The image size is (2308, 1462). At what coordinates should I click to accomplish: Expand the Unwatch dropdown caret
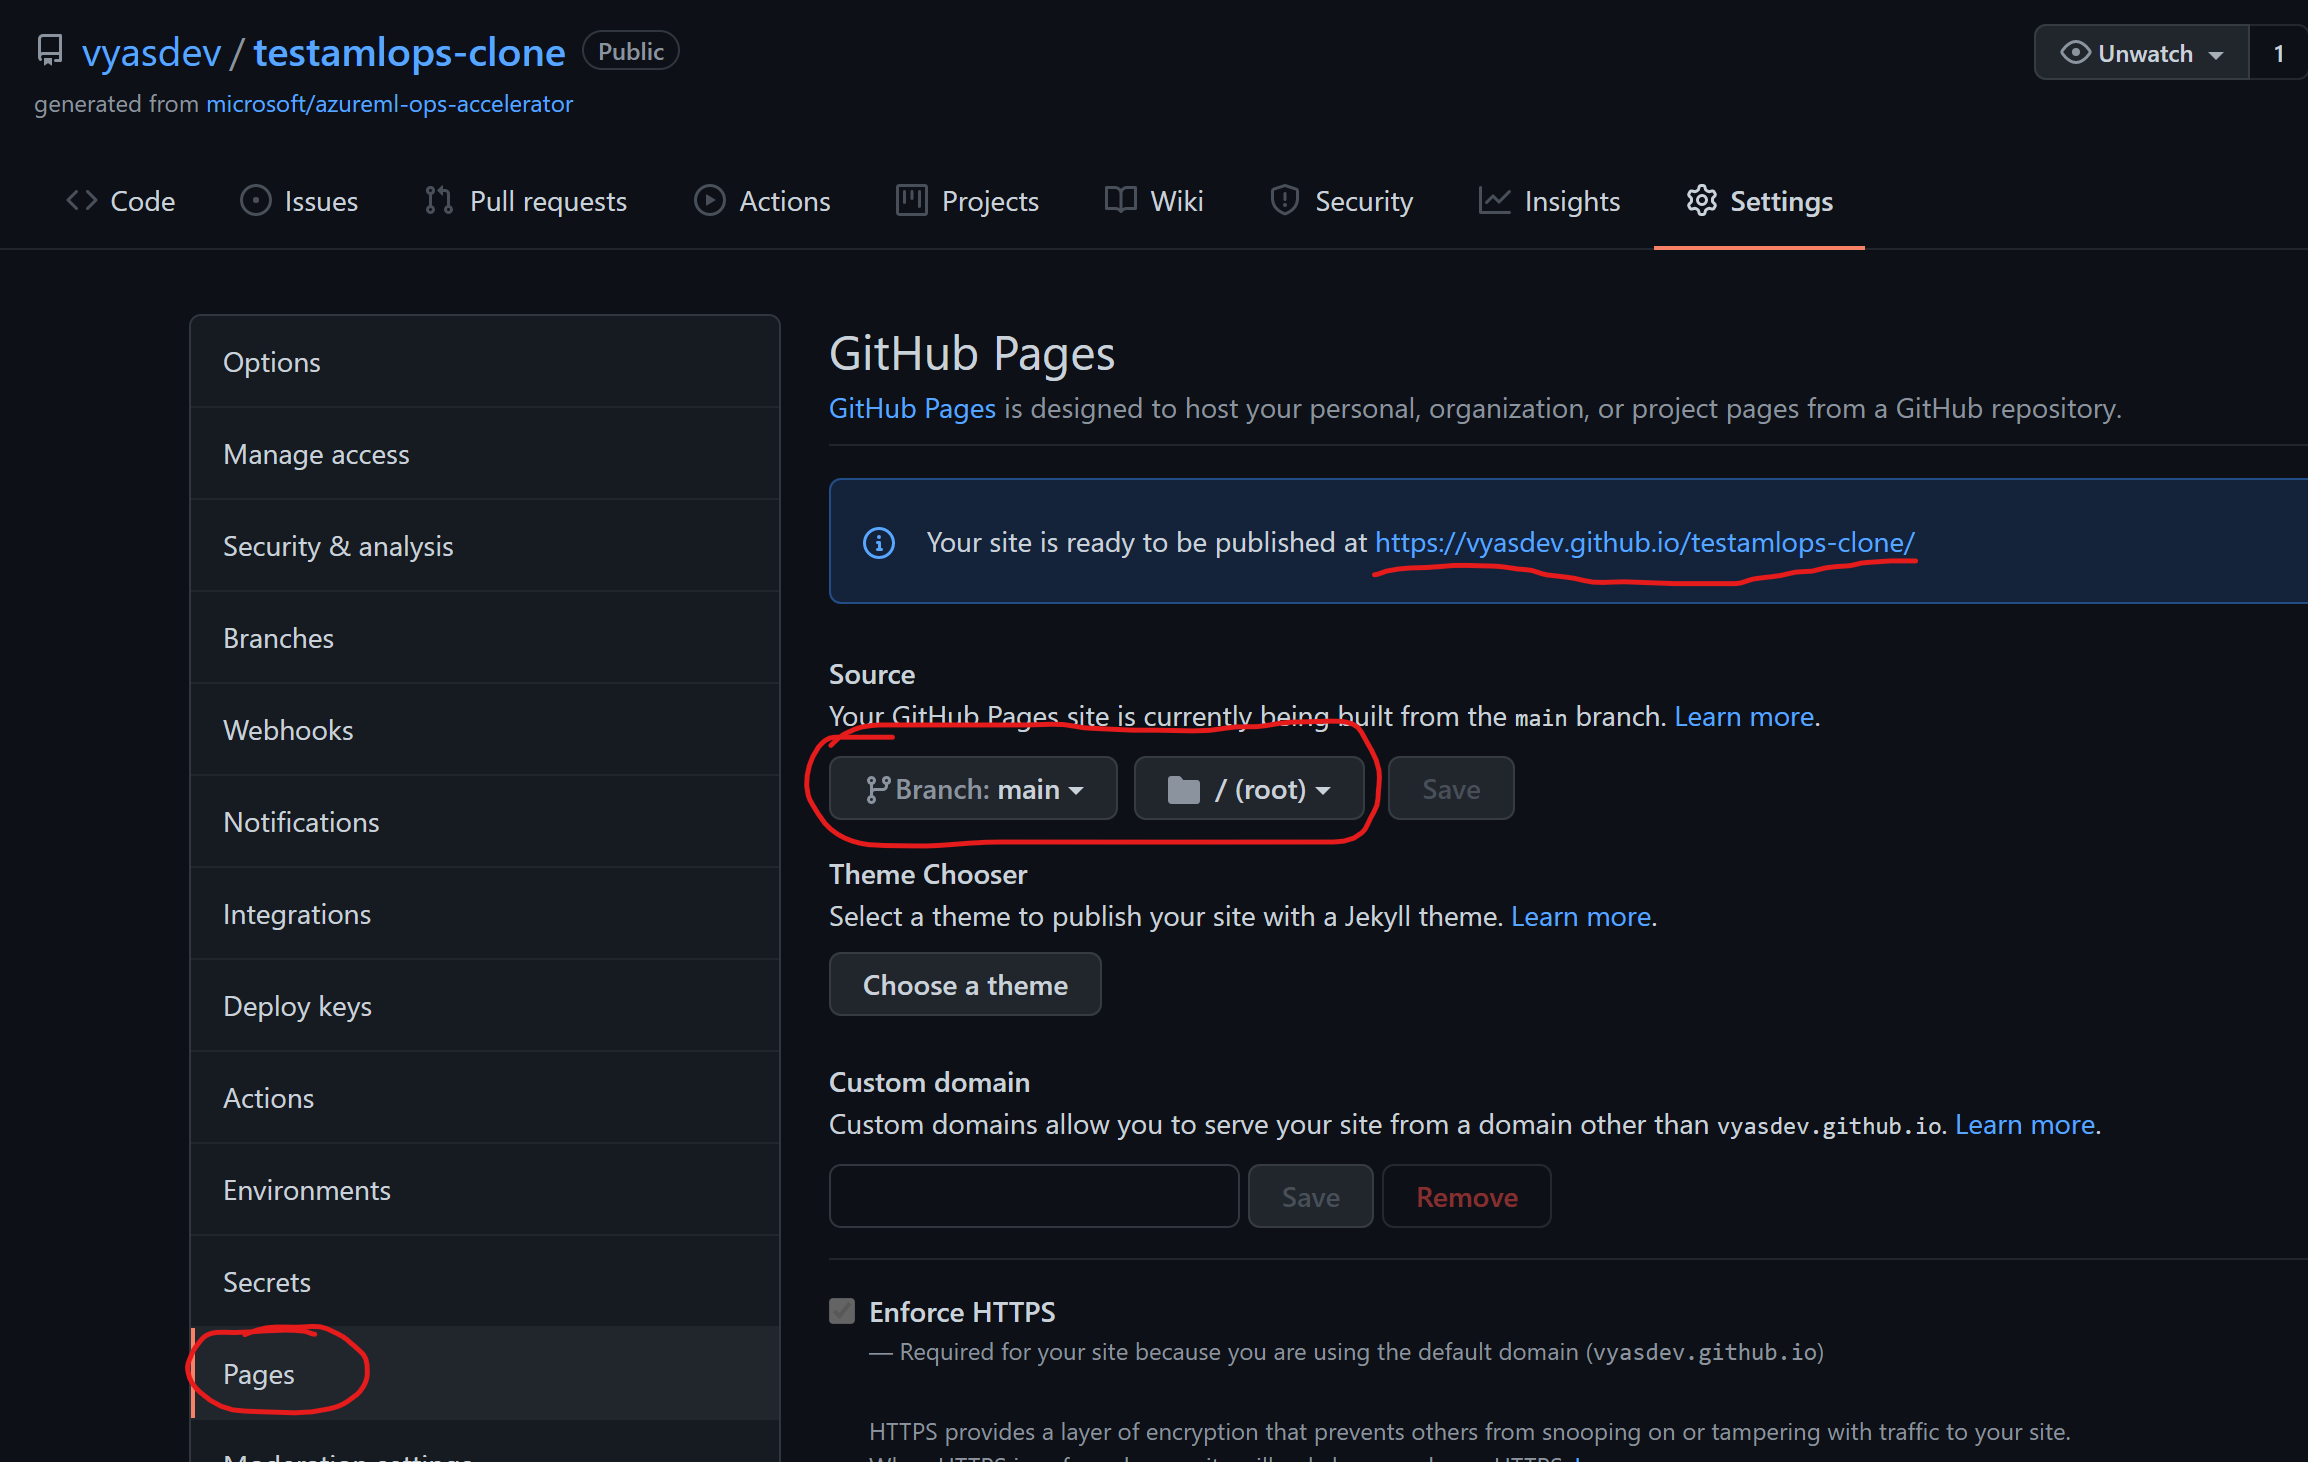tap(2216, 56)
